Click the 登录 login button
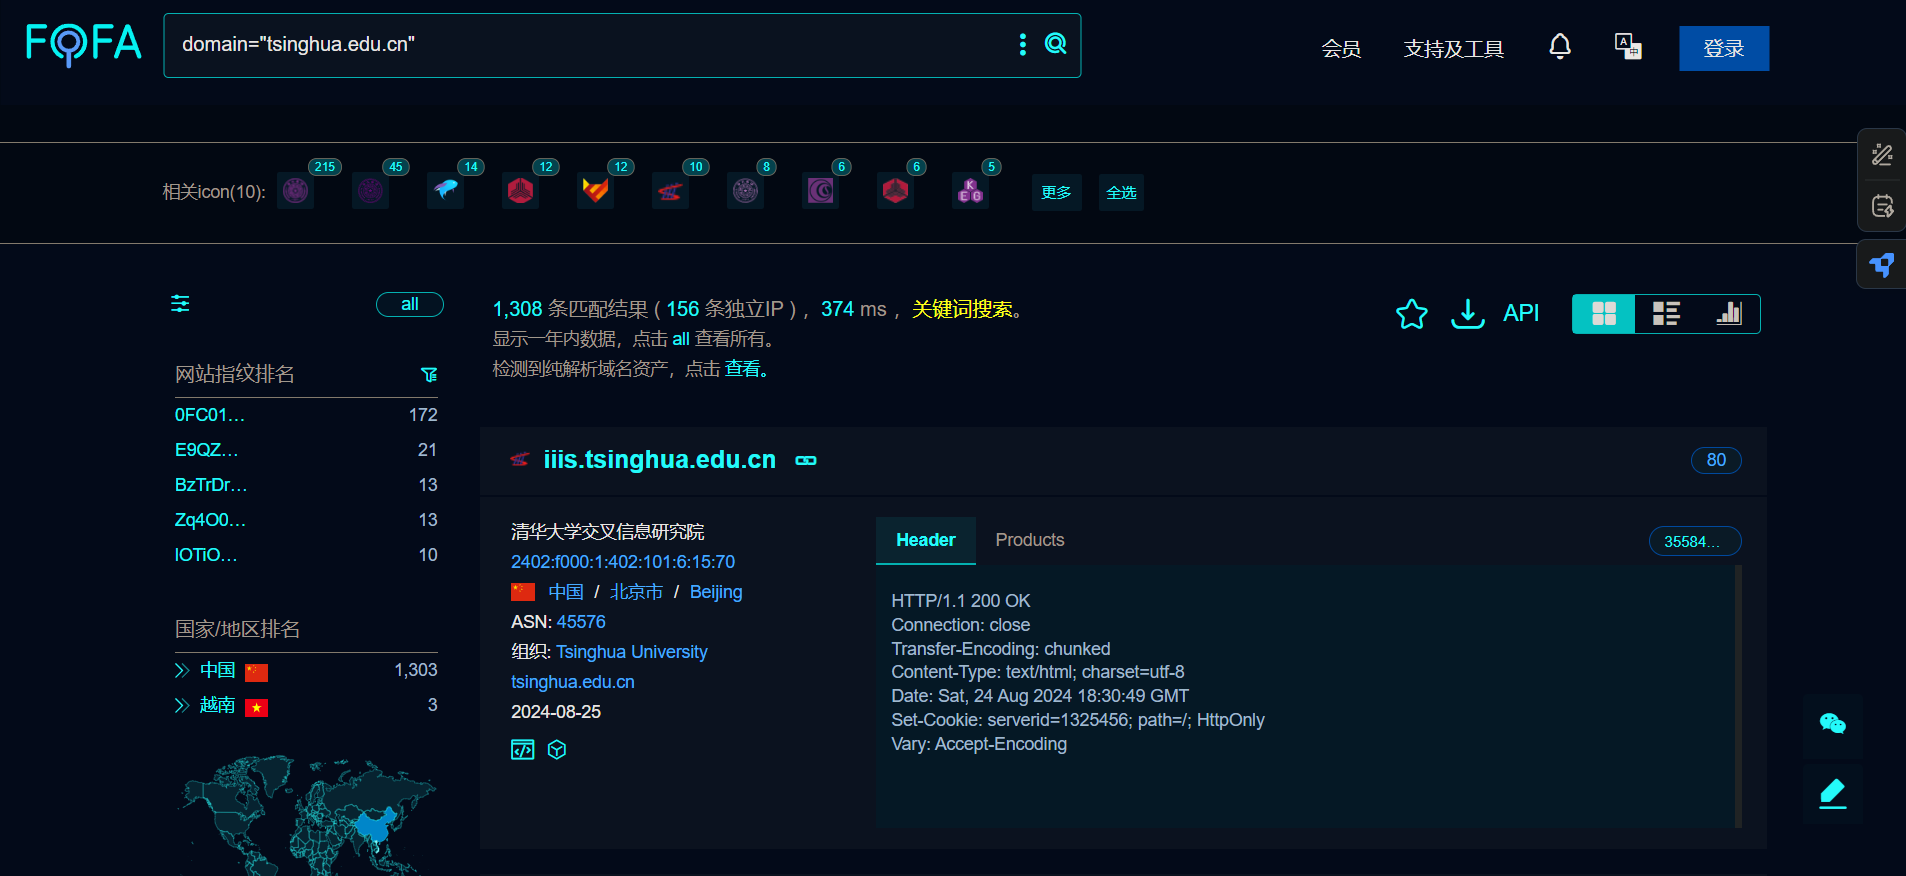Screen dimensions: 1906x876 (1724, 48)
